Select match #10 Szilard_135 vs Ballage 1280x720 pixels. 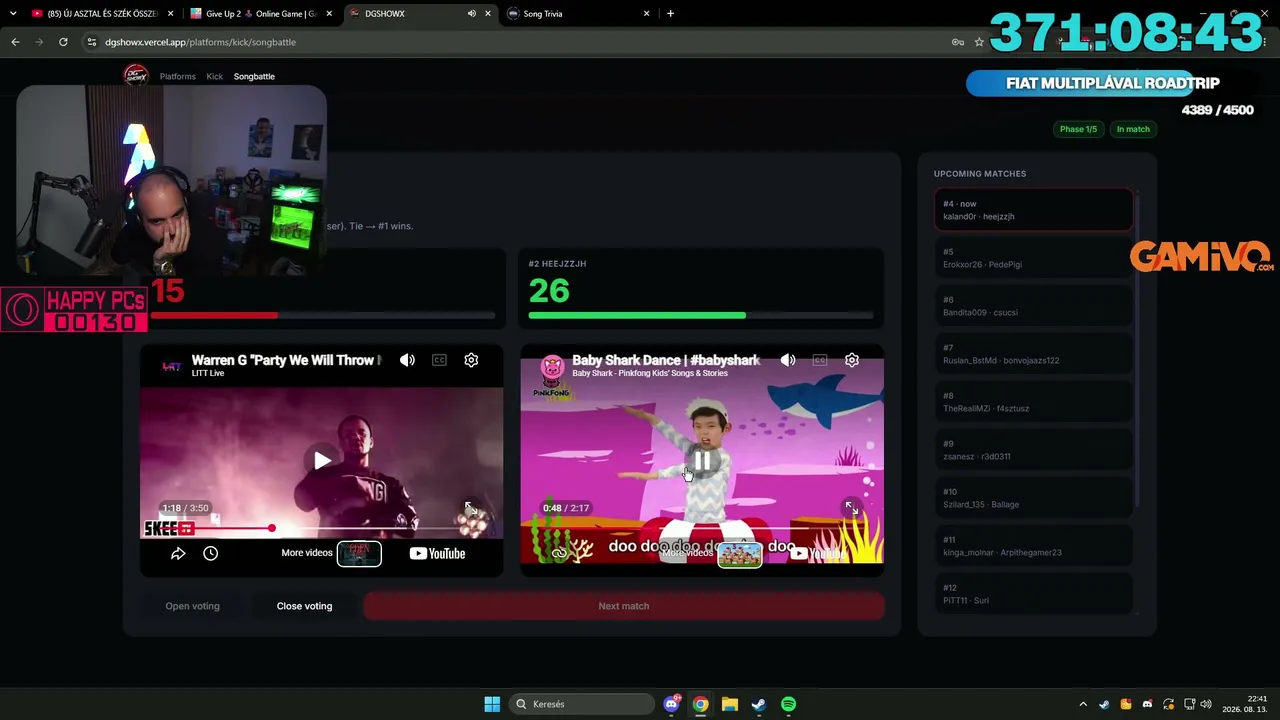(x=1034, y=498)
